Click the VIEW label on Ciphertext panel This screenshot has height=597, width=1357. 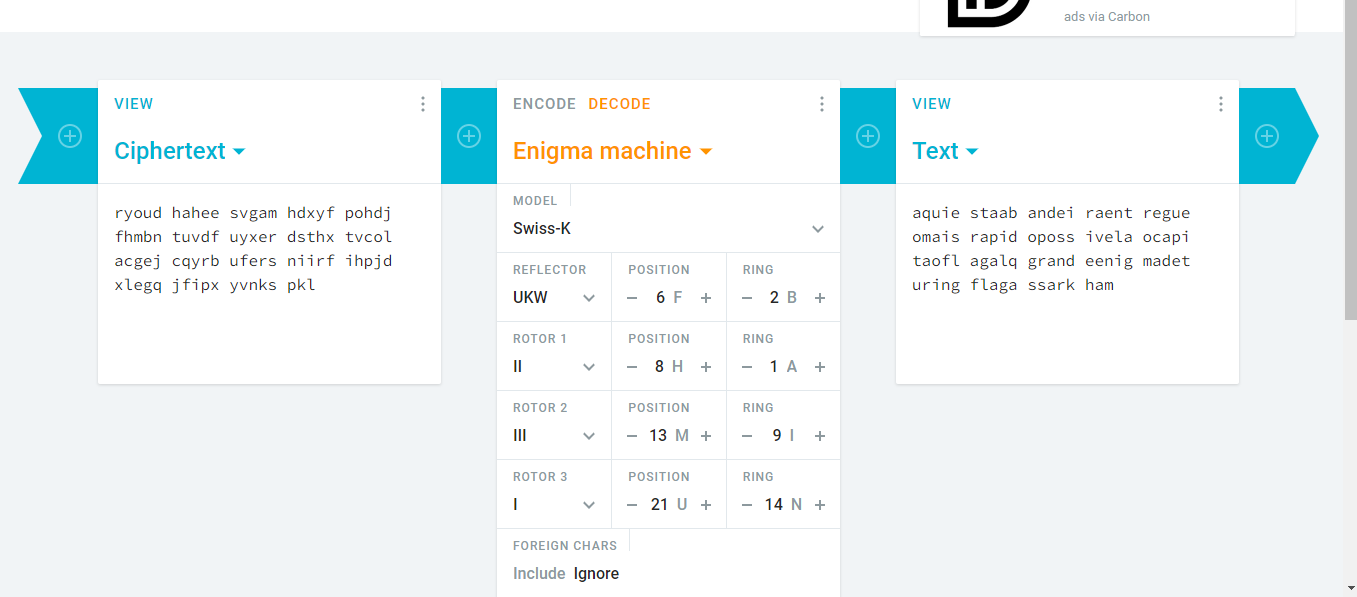pos(134,104)
